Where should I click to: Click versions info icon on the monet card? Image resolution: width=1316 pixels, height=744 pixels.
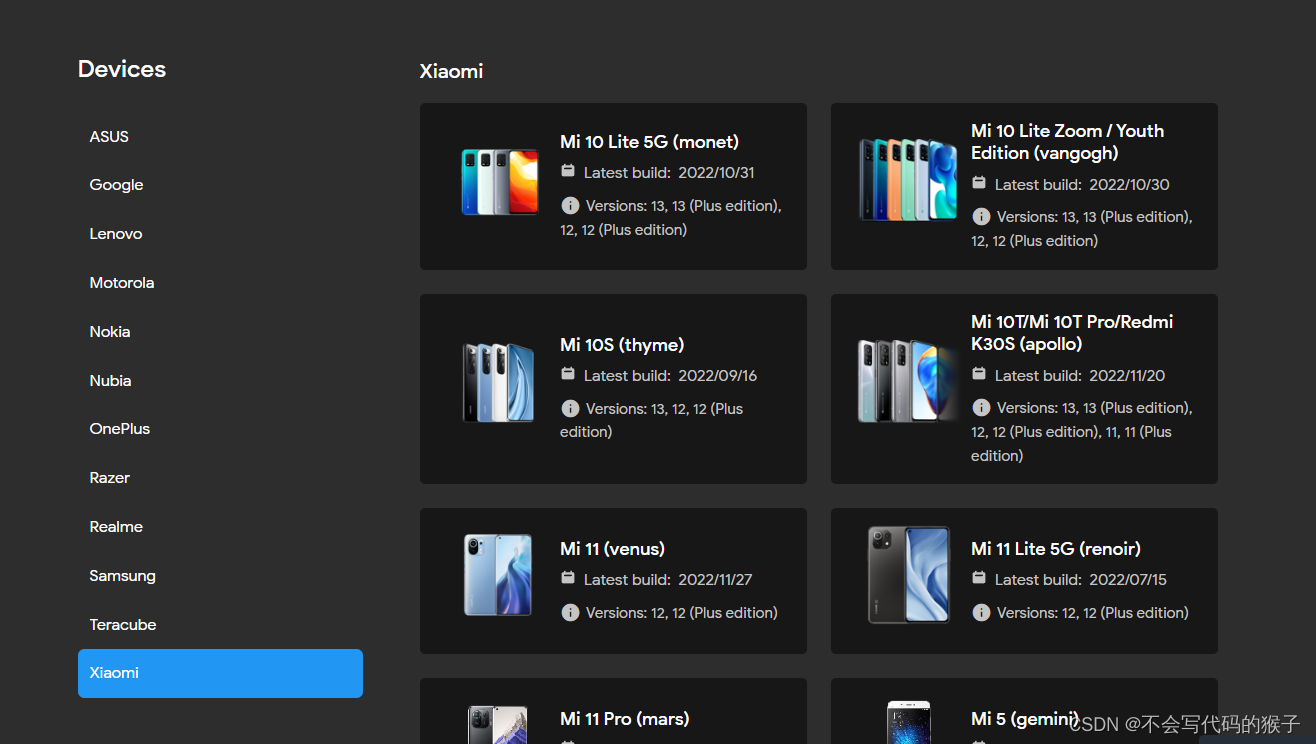570,205
